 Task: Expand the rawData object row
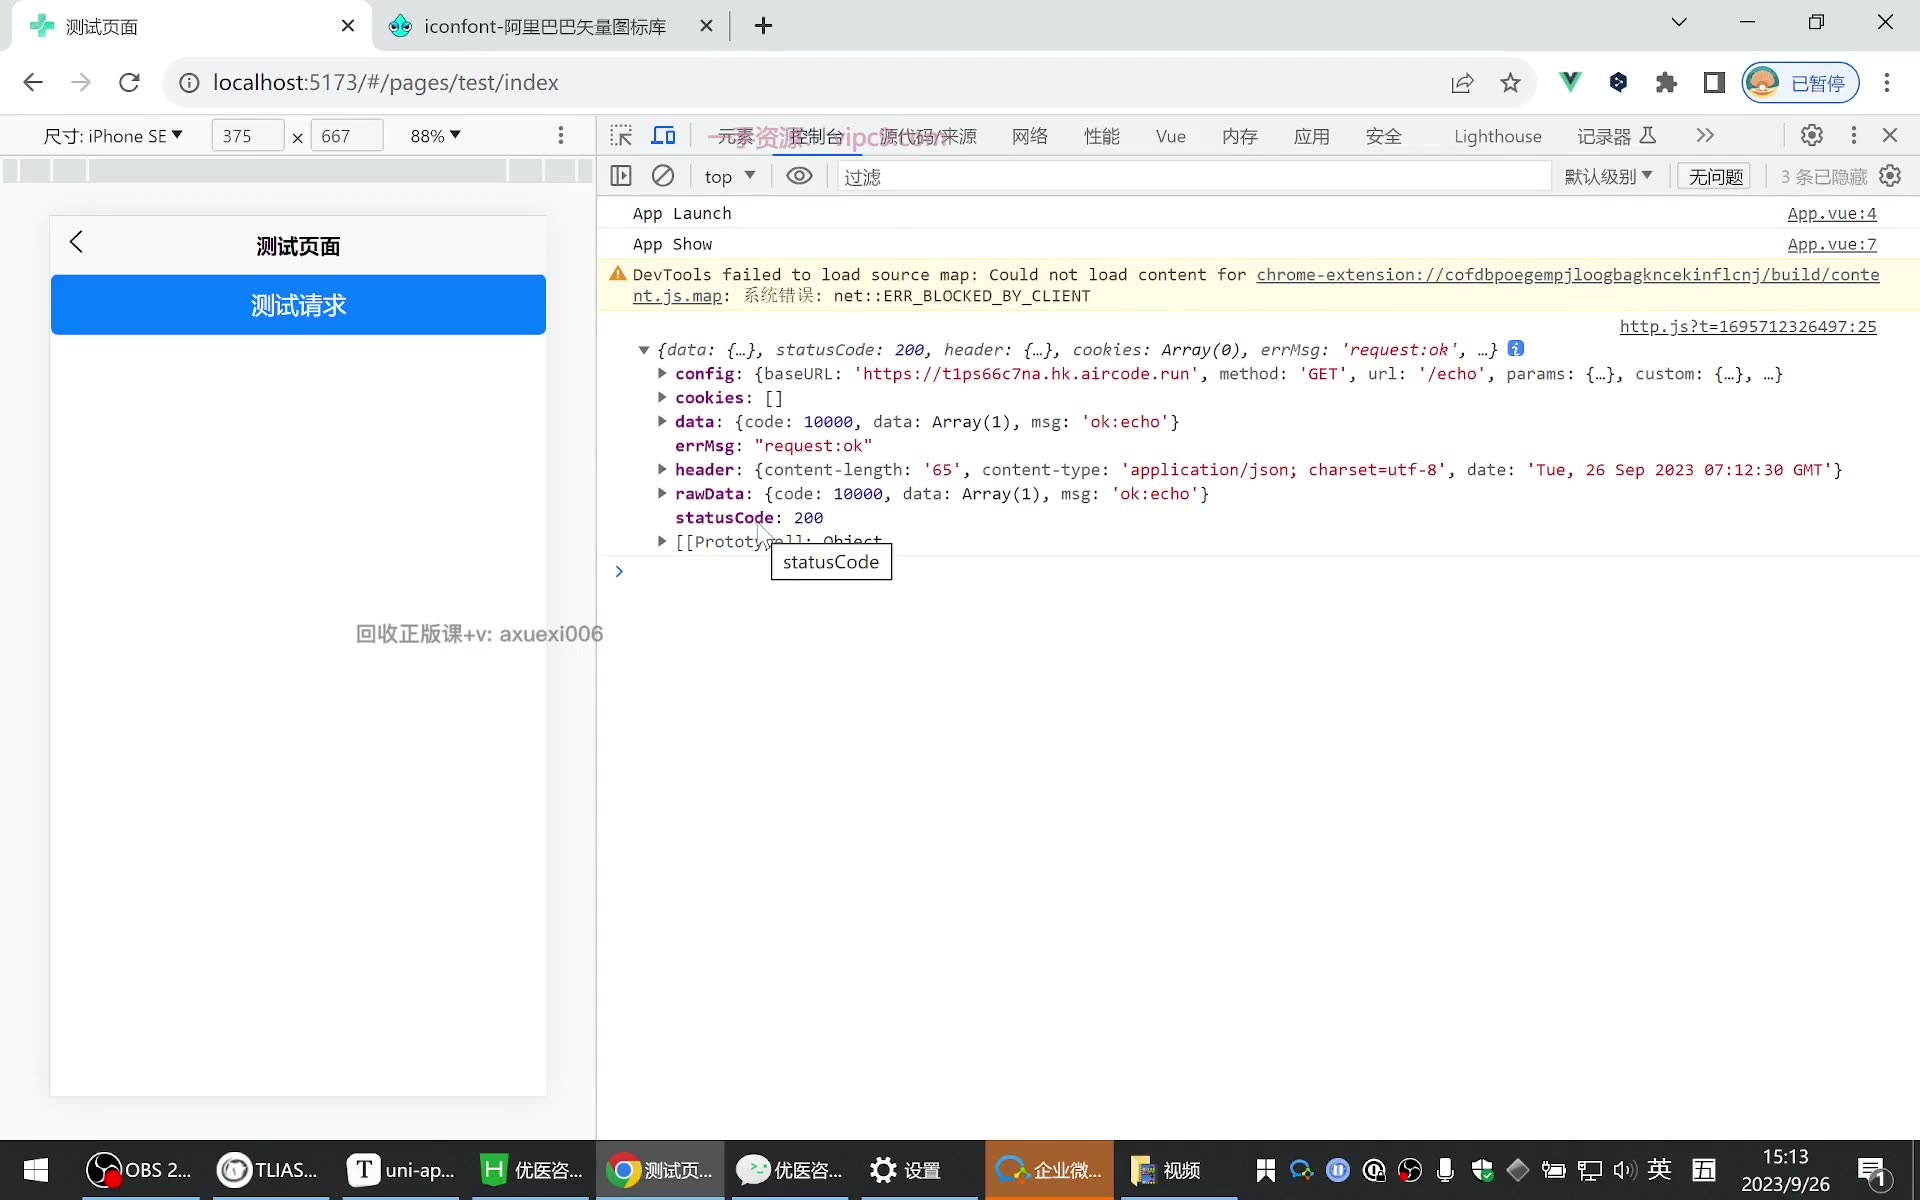click(x=662, y=493)
